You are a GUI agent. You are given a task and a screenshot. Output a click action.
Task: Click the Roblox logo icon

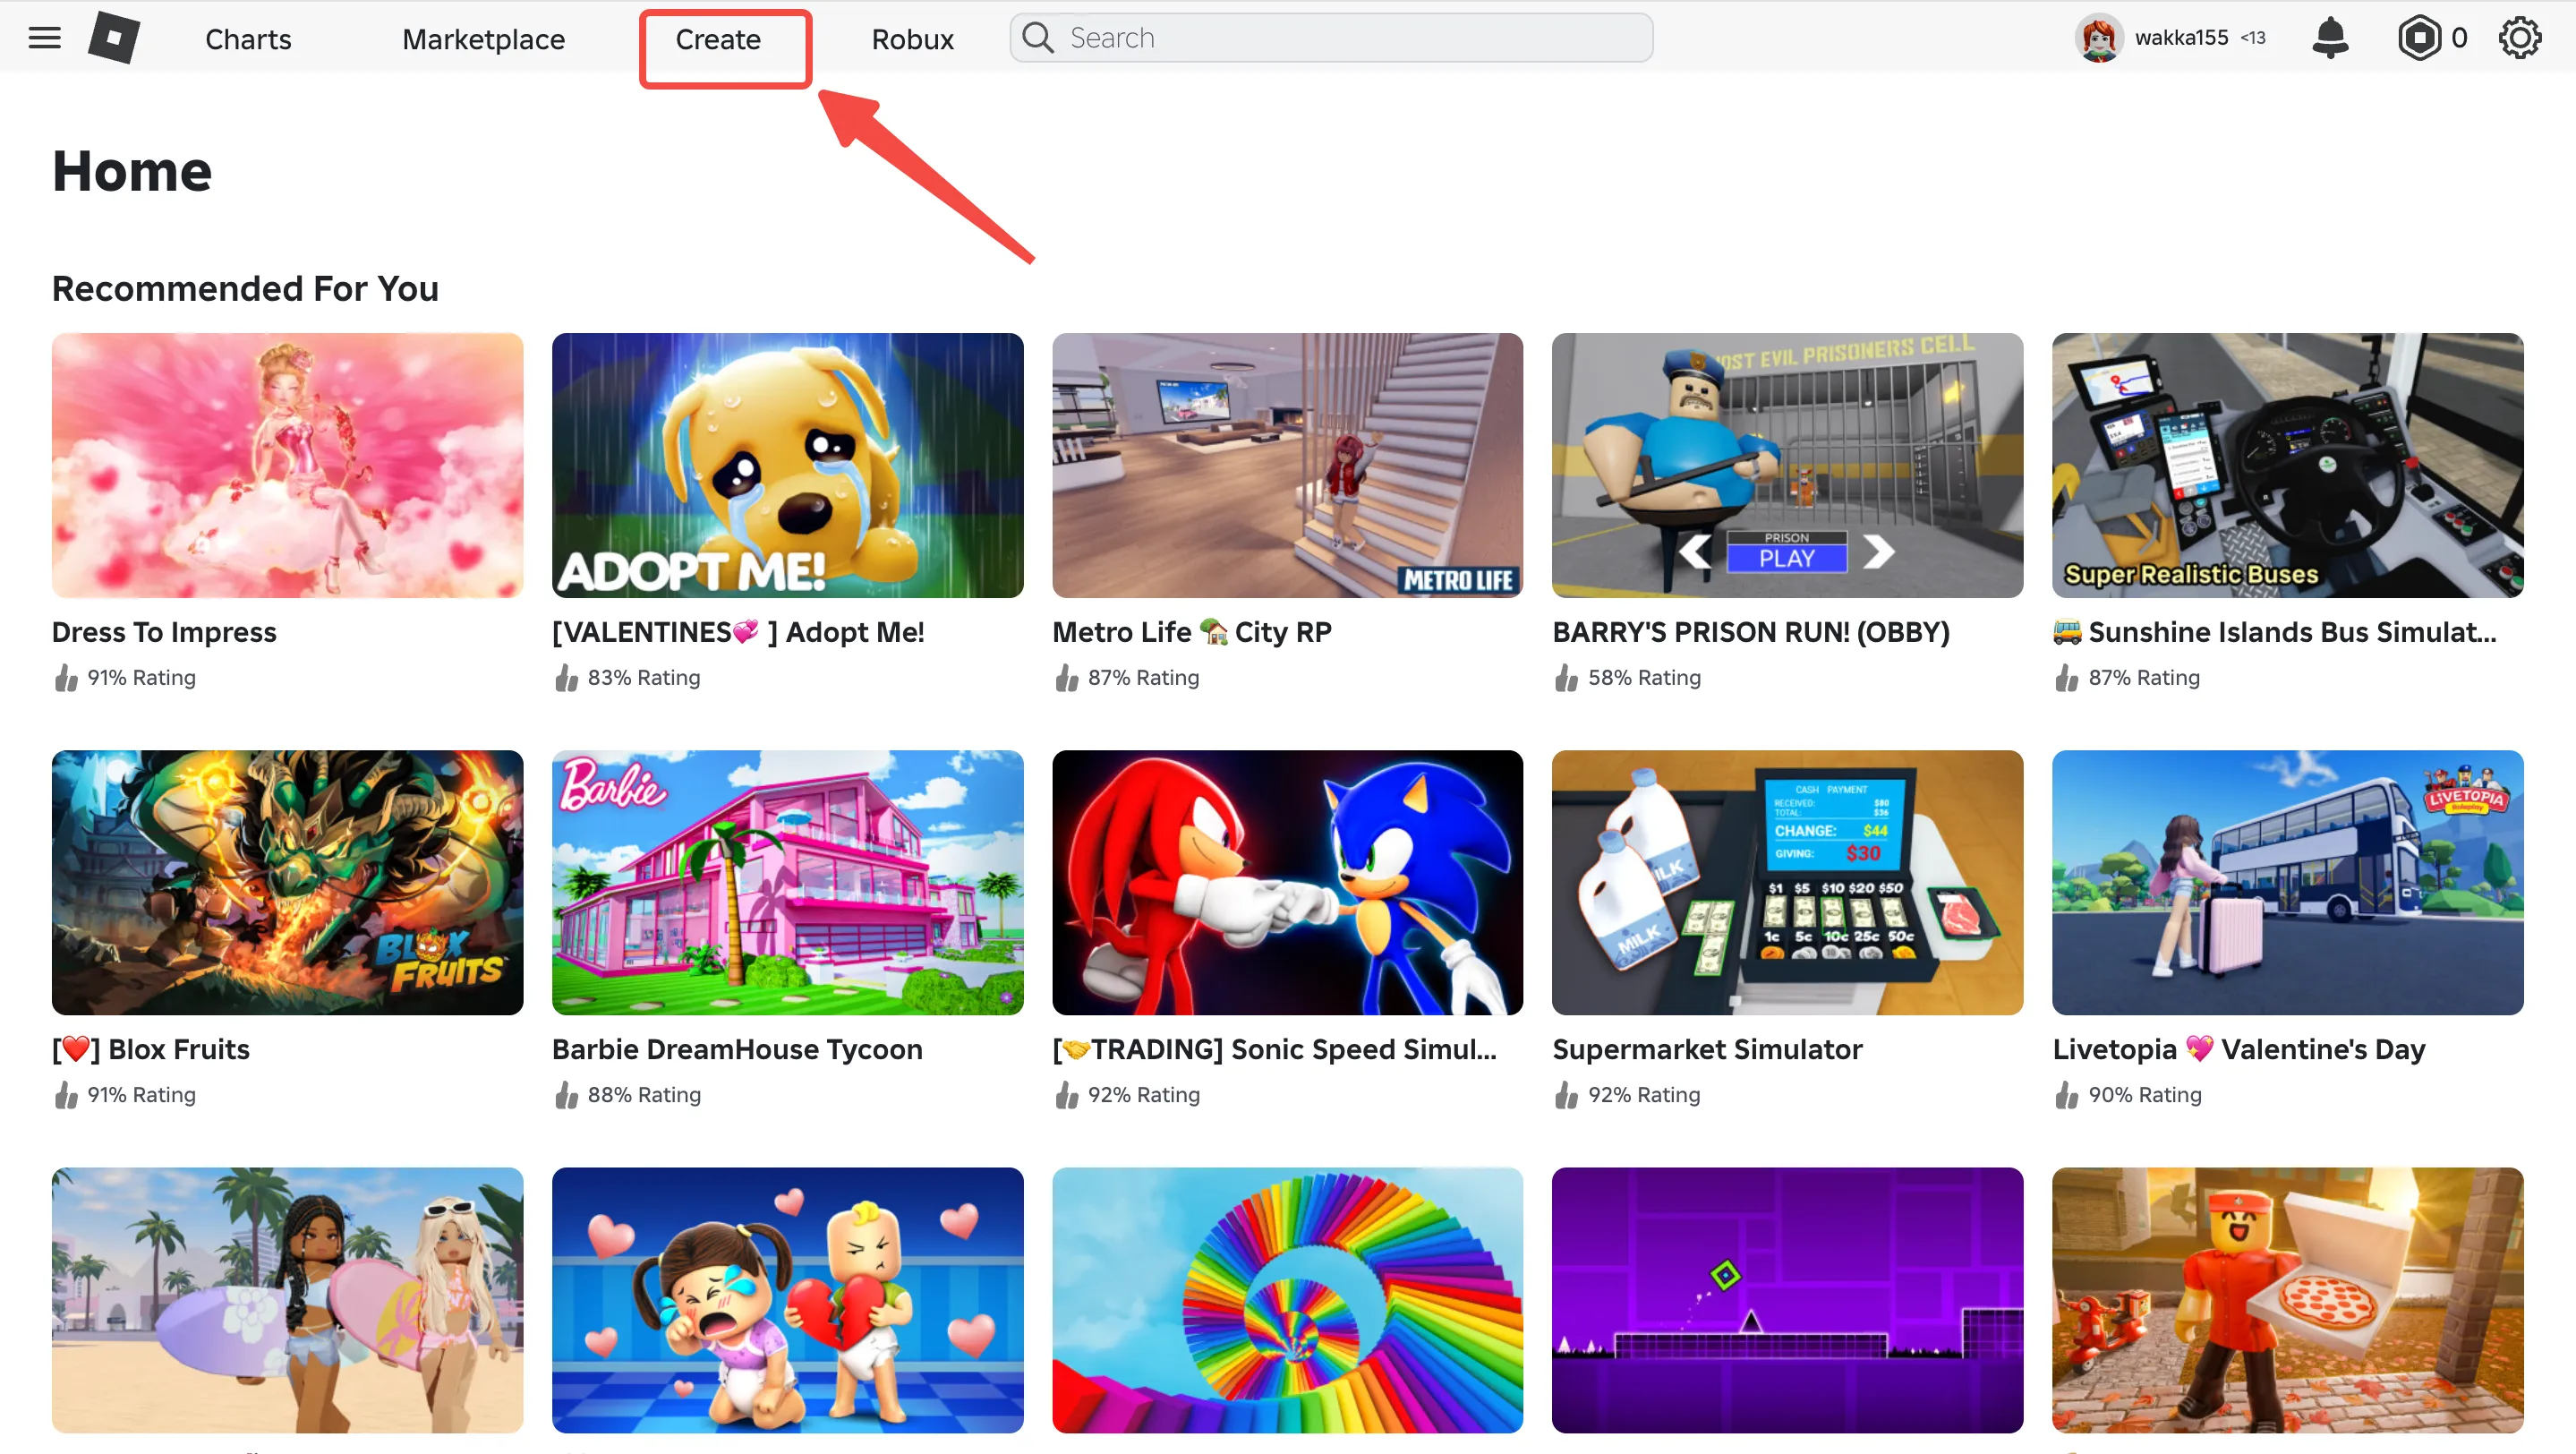click(x=113, y=37)
